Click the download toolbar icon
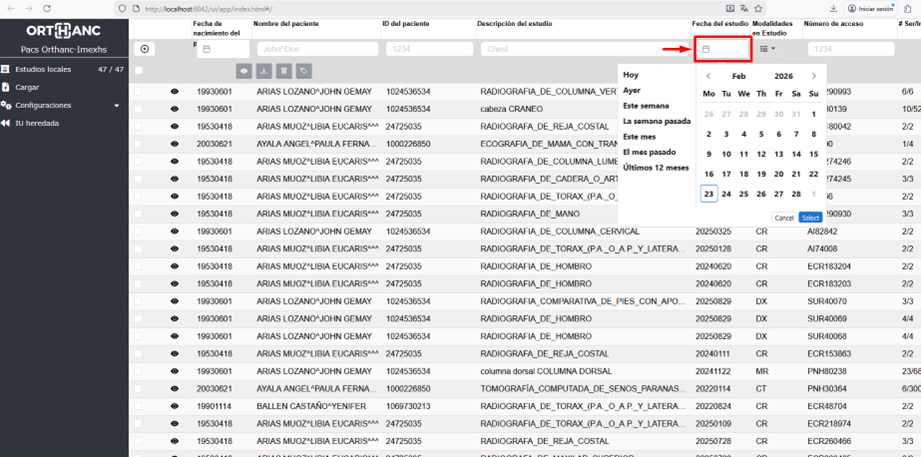921x457 pixels. 264,71
